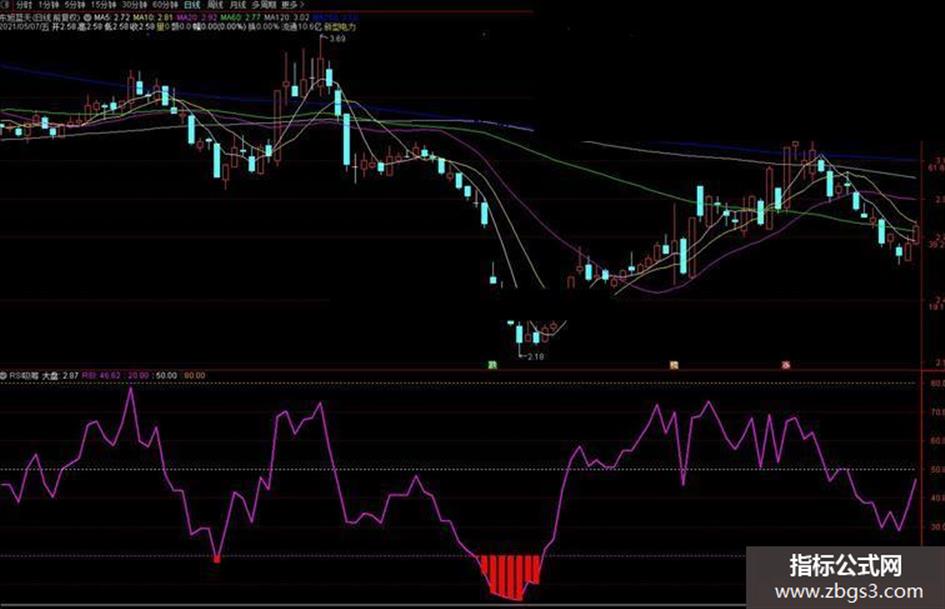Switch to the 周线 weekly chart tab
Viewport: 945px width, 609px height.
[216, 5]
